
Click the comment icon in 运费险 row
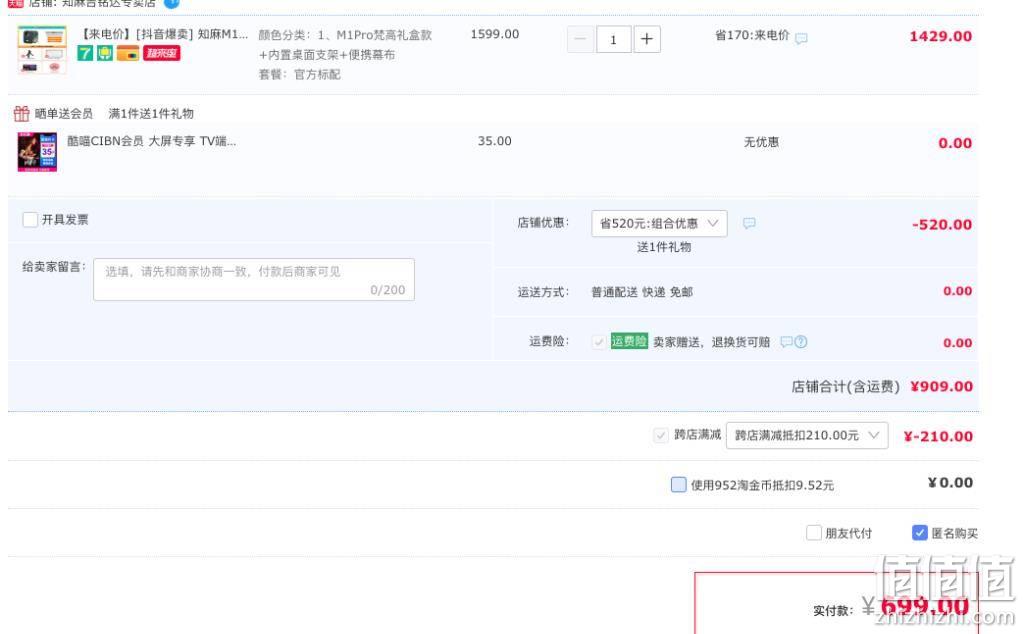pos(787,341)
